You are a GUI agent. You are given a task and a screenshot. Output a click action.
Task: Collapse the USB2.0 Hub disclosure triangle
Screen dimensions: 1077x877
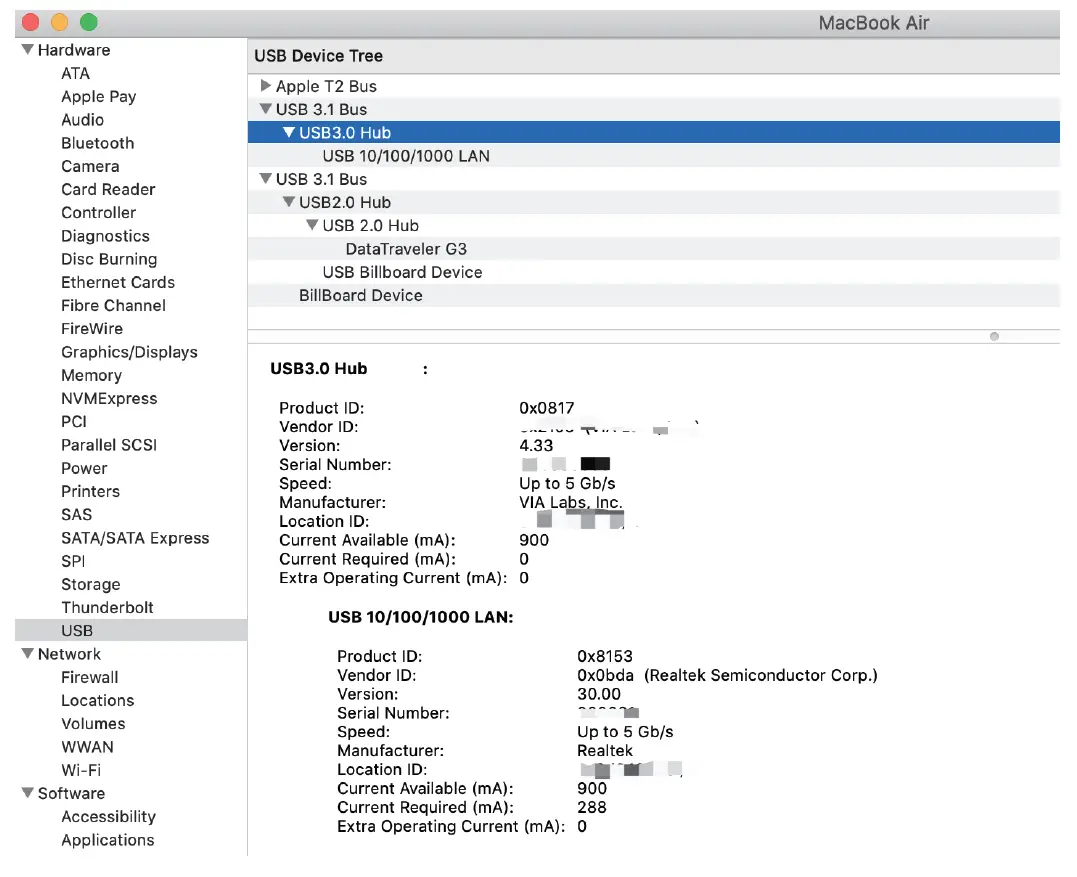click(x=289, y=202)
